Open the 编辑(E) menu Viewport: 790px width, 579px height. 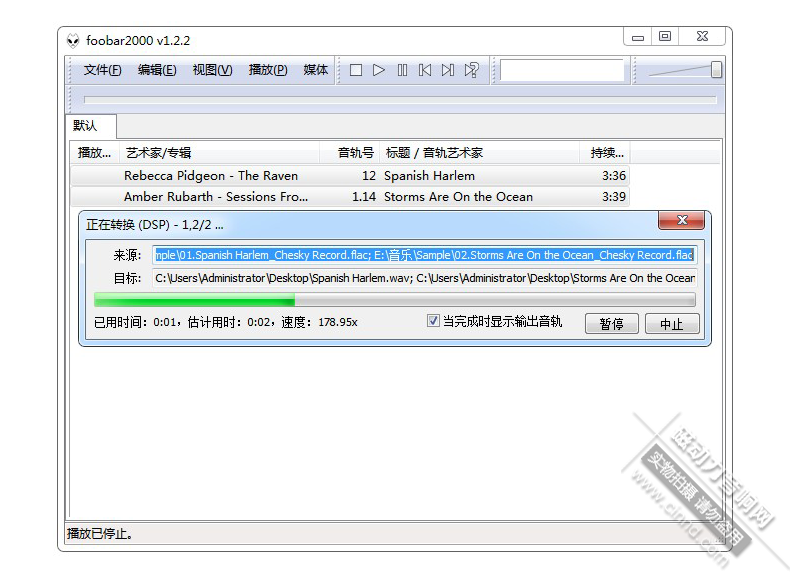157,70
